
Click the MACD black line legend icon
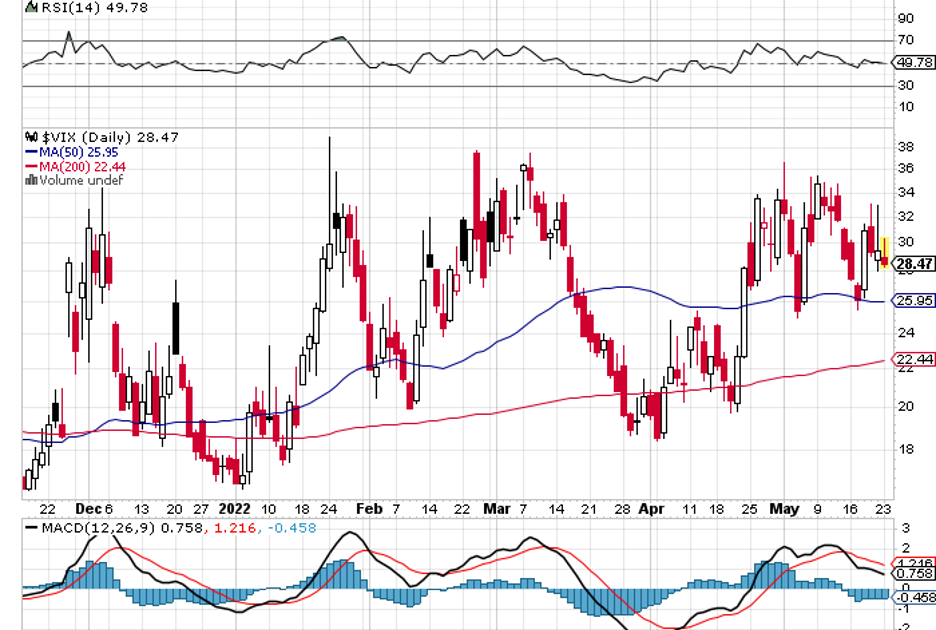32,527
